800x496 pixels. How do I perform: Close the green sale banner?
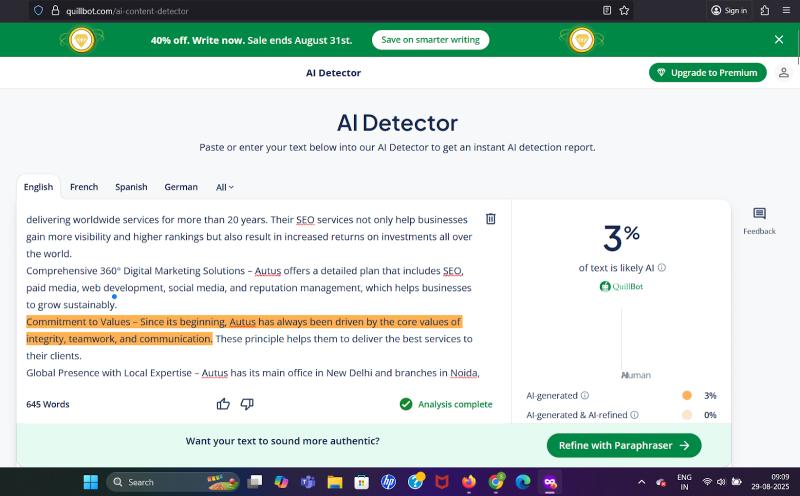tap(779, 39)
